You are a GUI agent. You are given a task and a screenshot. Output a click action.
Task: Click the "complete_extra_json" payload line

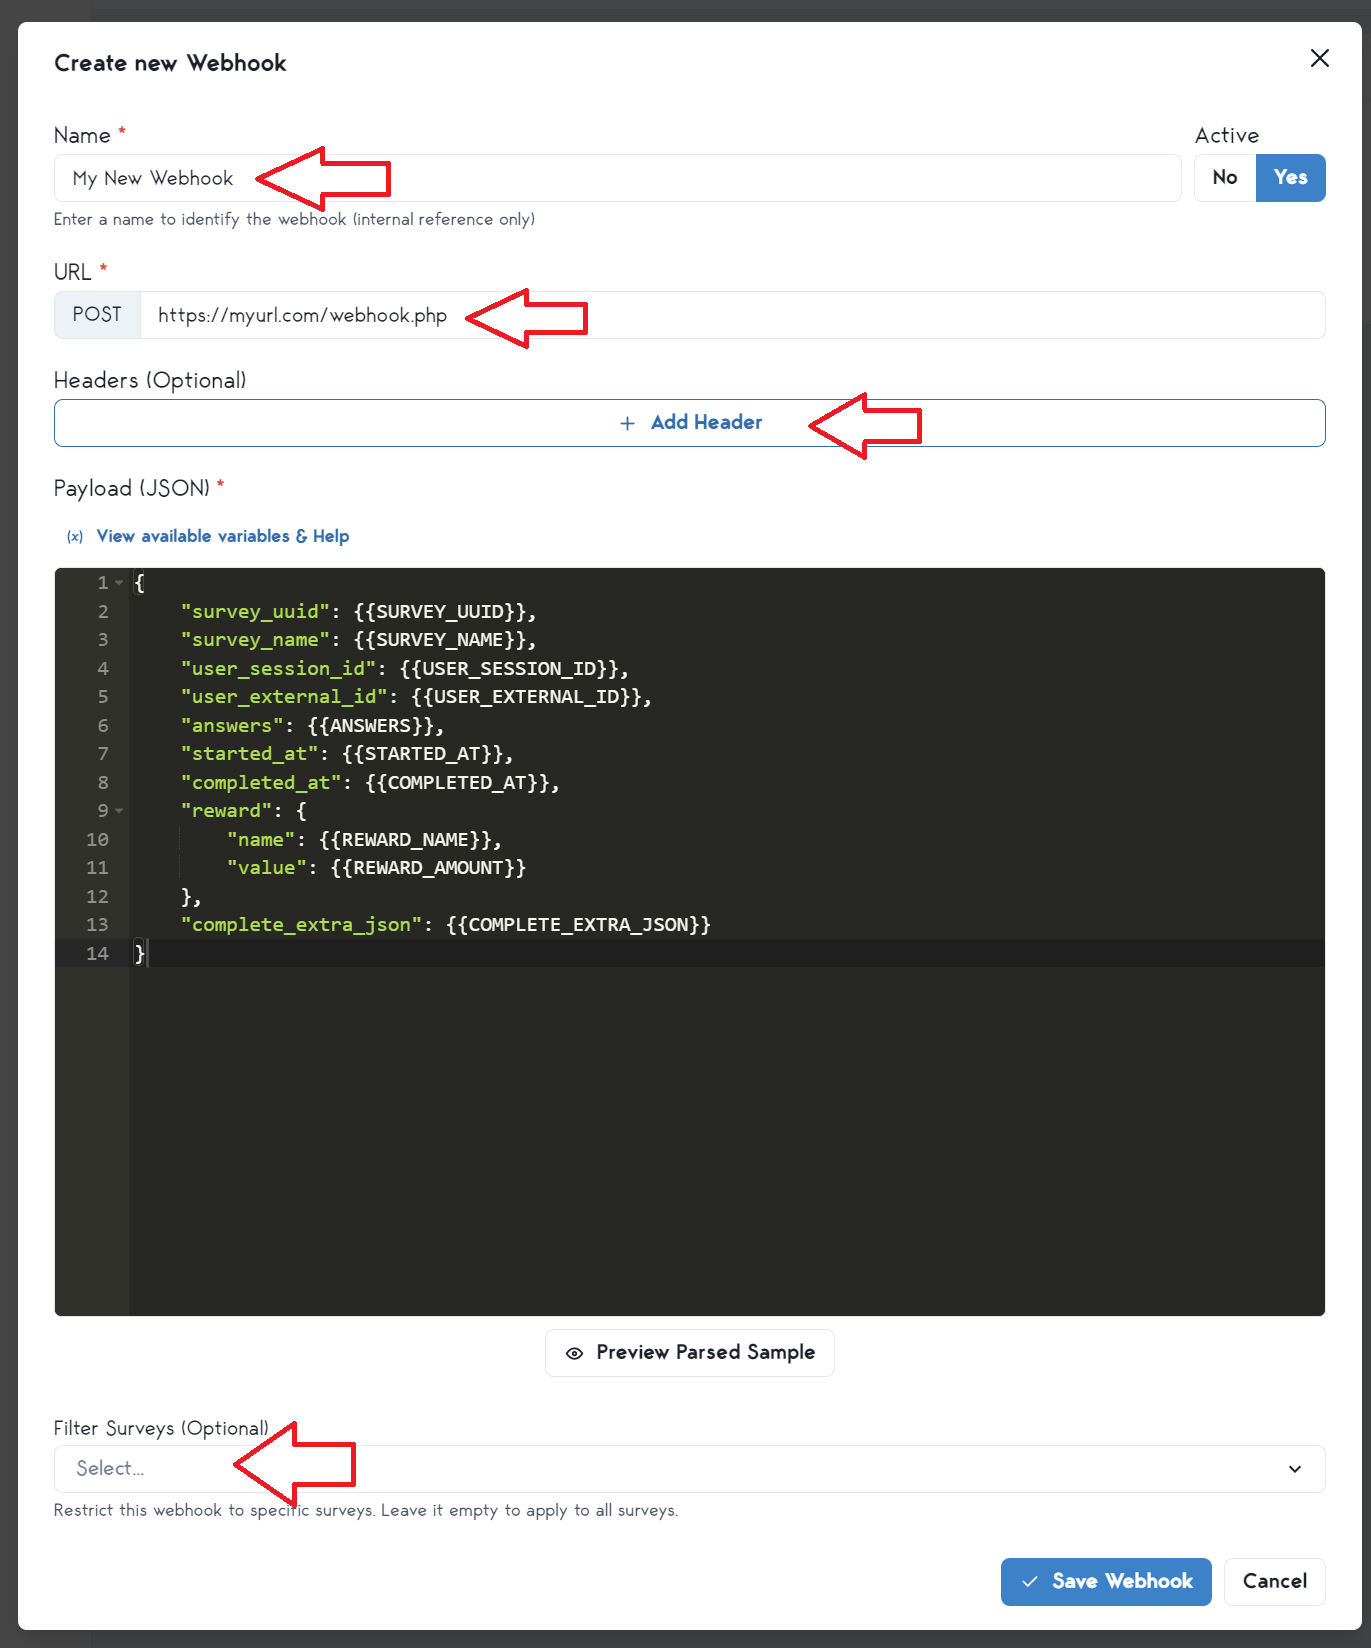point(445,925)
